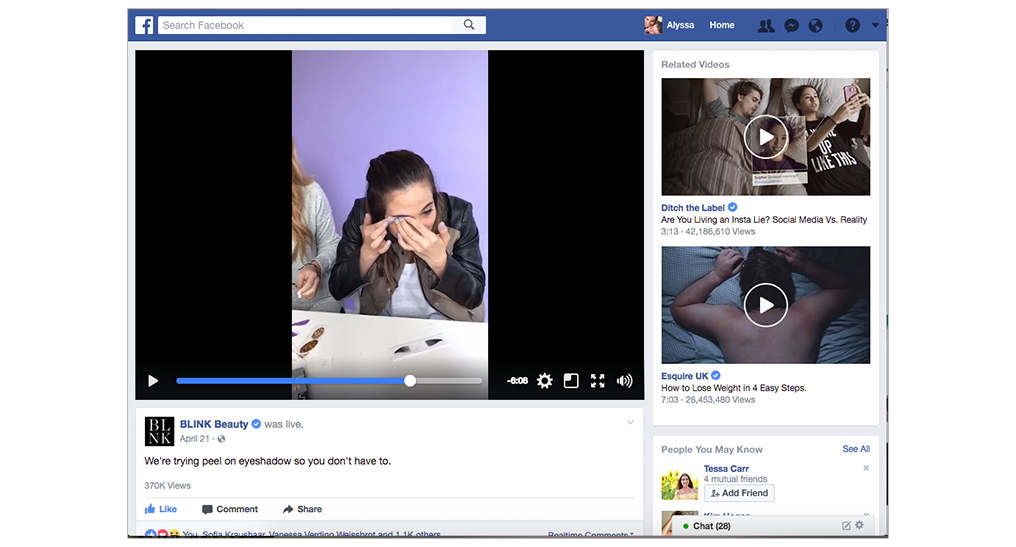The height and width of the screenshot is (547, 1016).
Task: Compose new chat message icon
Action: [x=846, y=526]
